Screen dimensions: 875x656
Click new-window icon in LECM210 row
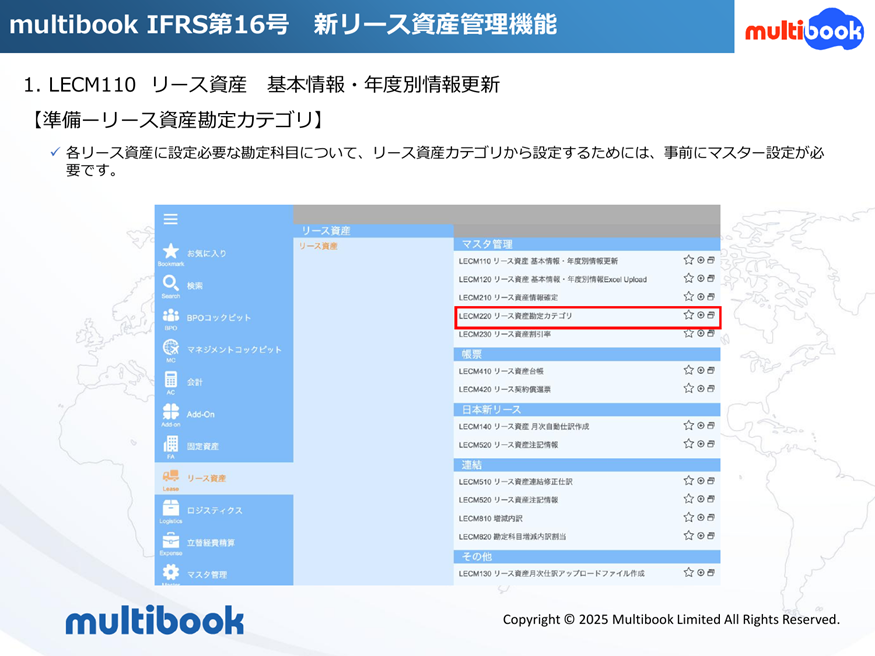pos(711,297)
